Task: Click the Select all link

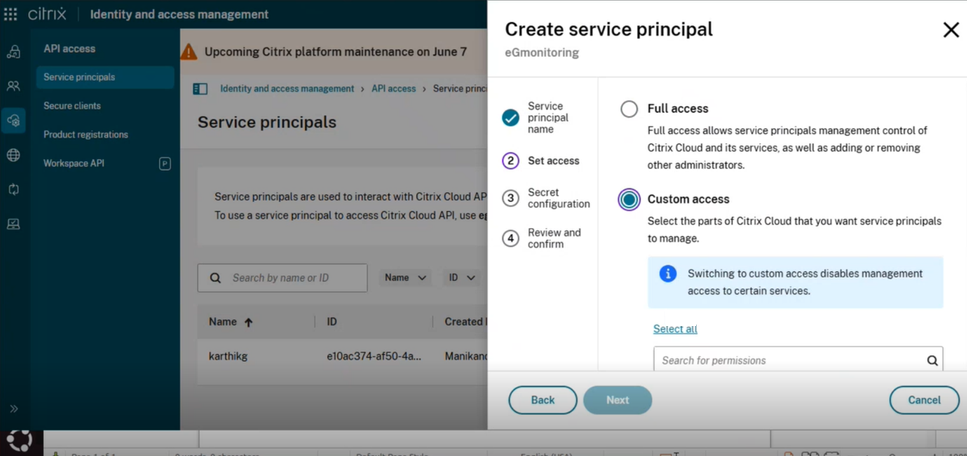Action: click(675, 329)
